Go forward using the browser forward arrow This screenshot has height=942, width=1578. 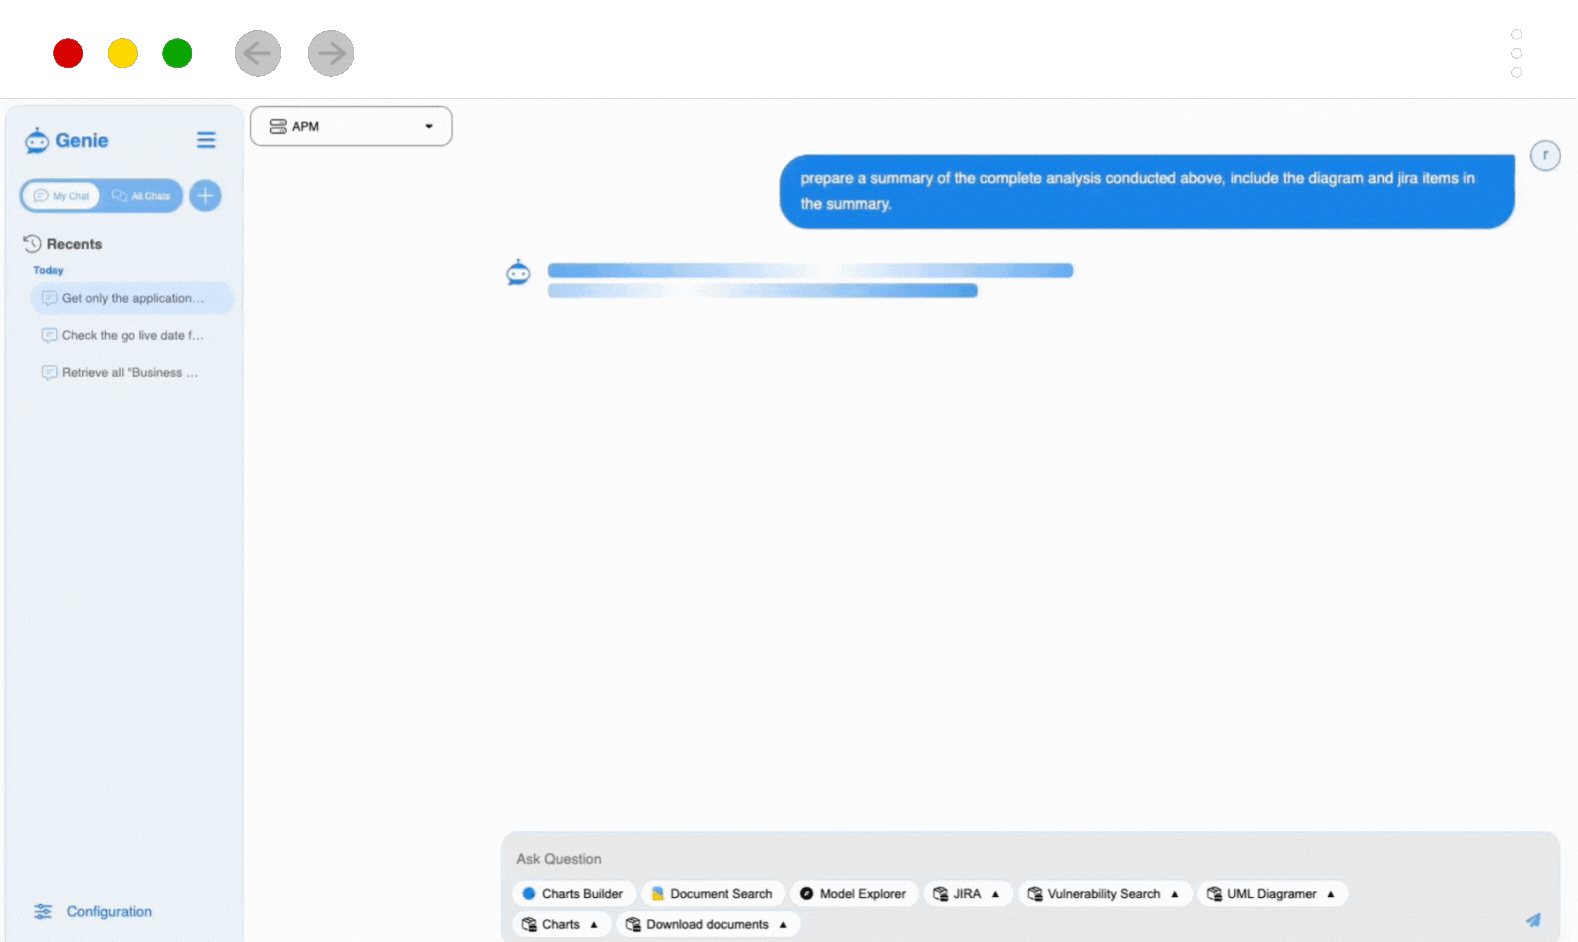331,53
